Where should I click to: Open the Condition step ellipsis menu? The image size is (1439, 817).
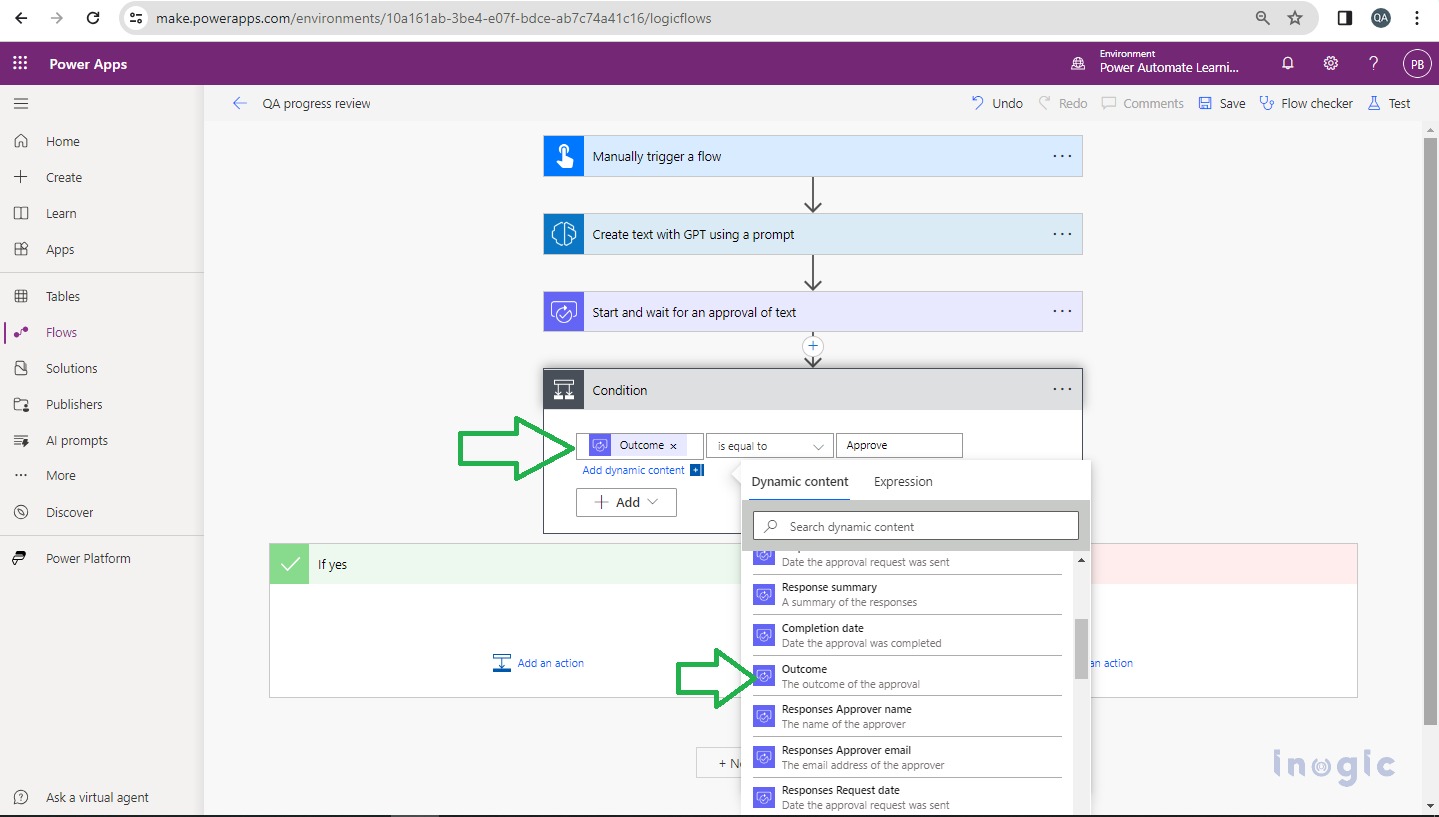click(x=1062, y=390)
